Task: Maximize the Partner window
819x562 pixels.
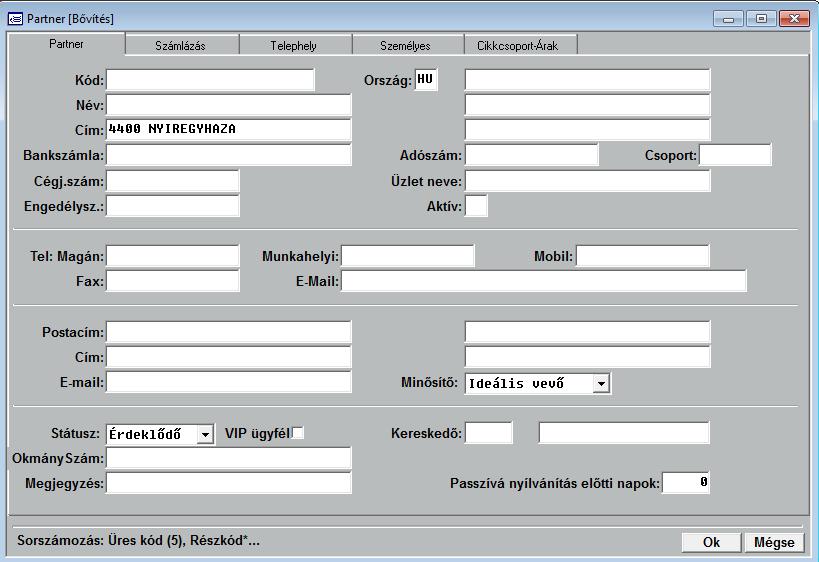Action: pyautogui.click(x=761, y=19)
